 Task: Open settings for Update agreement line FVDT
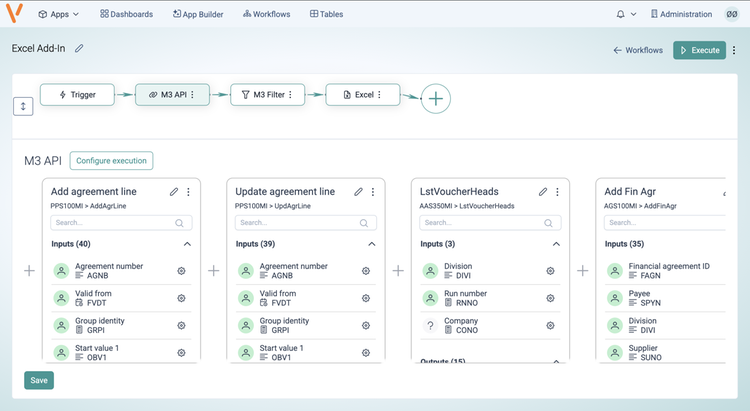366,298
